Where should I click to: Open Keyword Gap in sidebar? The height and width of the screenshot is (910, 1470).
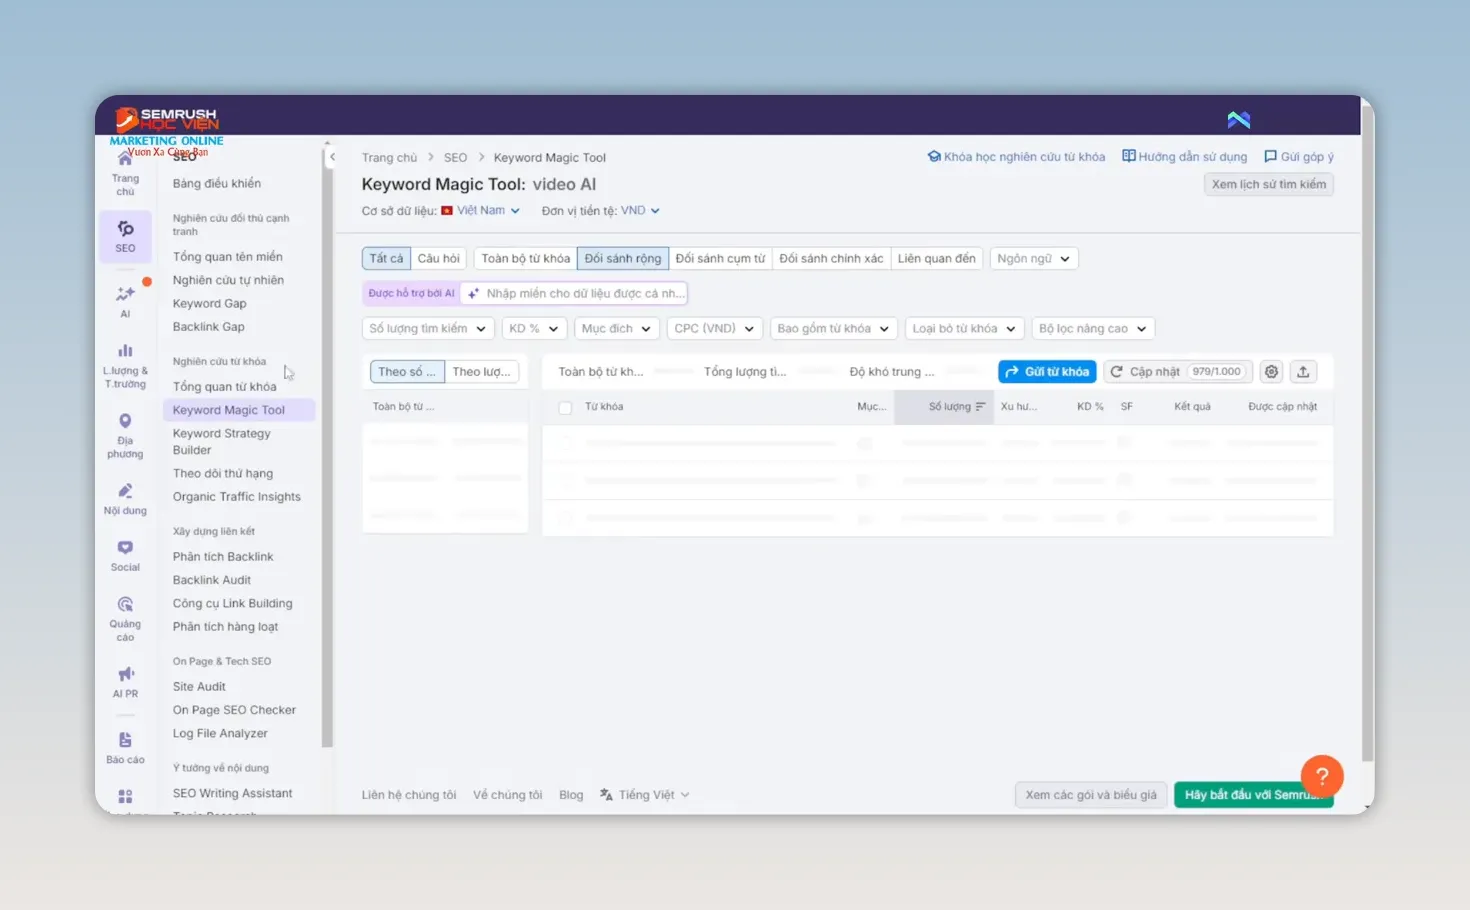pos(209,304)
